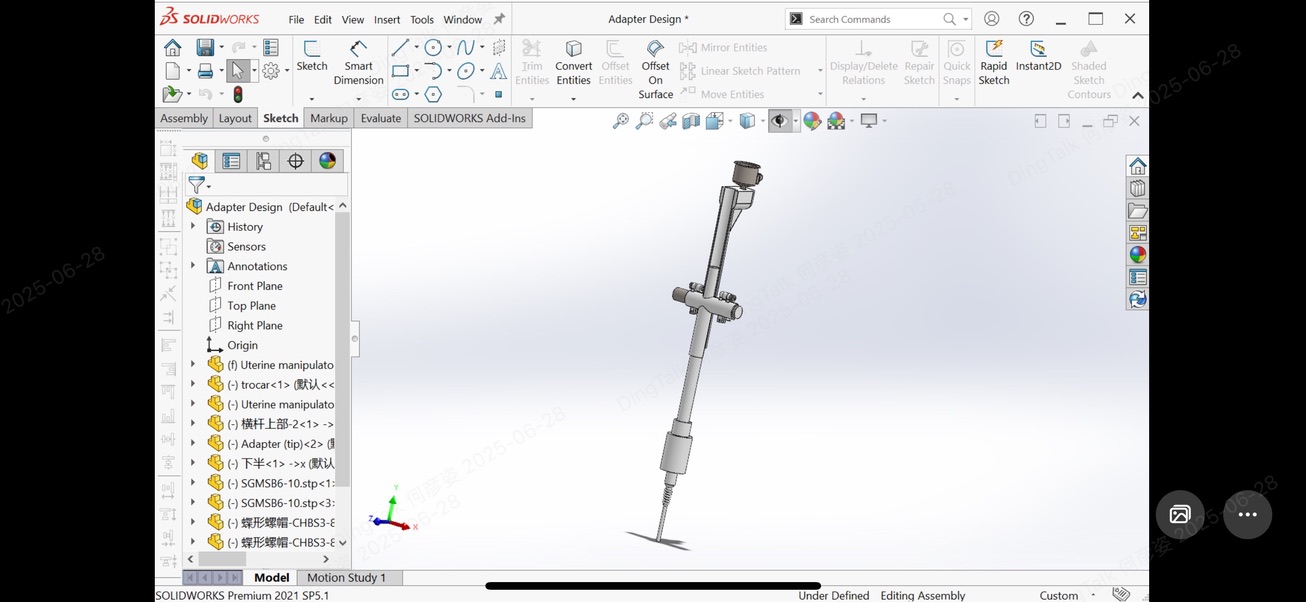The image size is (1306, 602).
Task: Expand the Annotations tree node
Action: coord(193,266)
